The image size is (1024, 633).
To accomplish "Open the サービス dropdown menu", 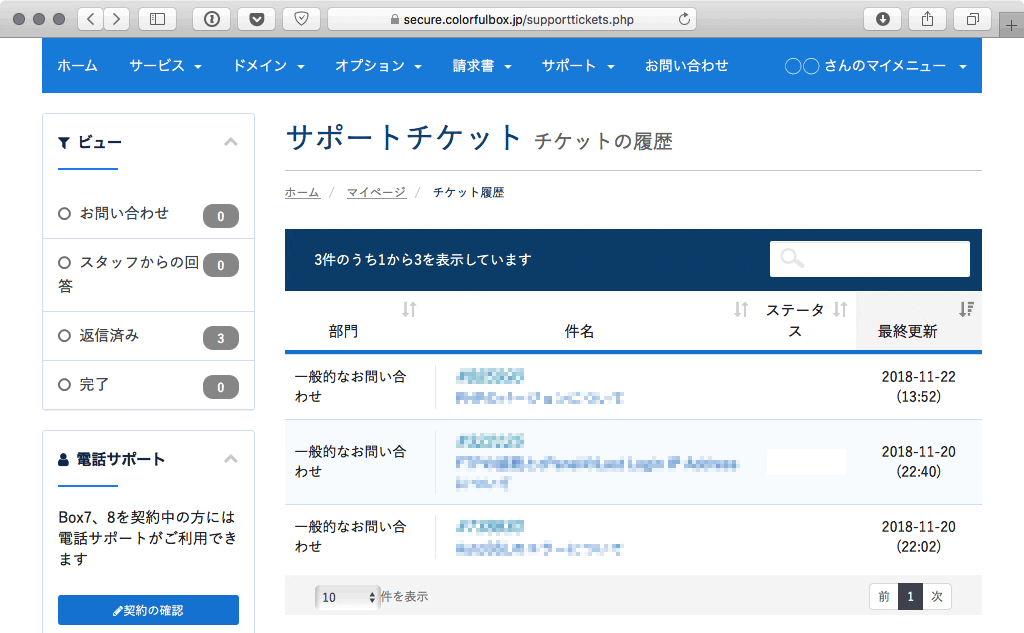I will 165,65.
